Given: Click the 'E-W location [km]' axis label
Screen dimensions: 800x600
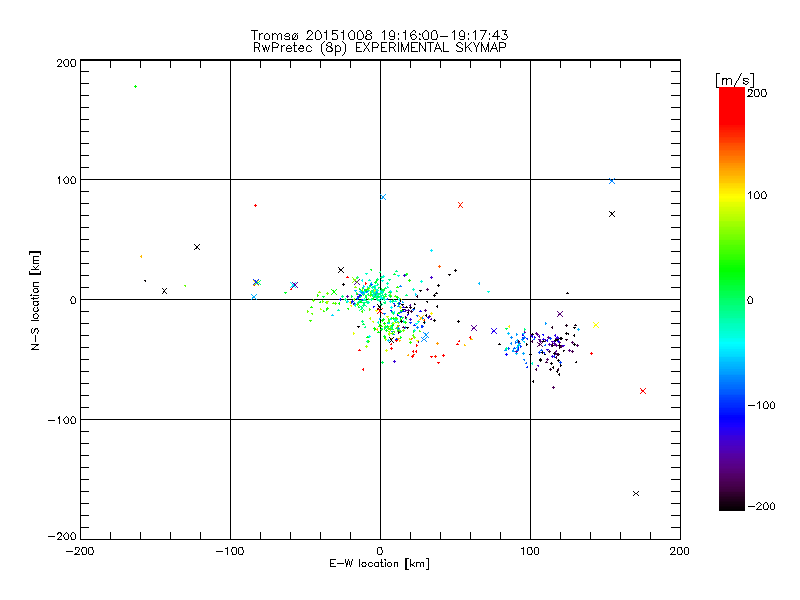Looking at the screenshot, I should coord(379,564).
